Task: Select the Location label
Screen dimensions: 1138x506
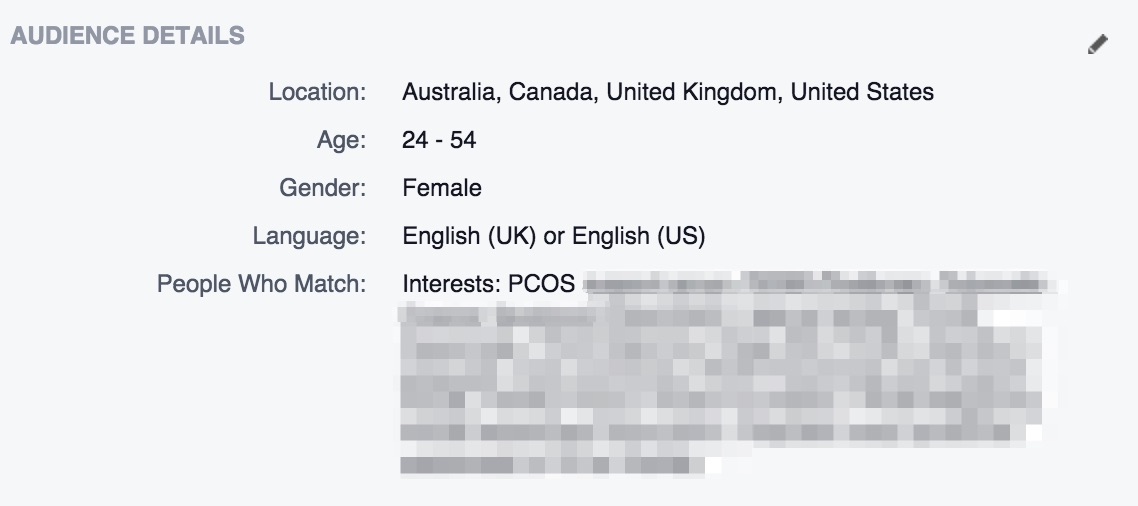Action: pyautogui.click(x=317, y=92)
